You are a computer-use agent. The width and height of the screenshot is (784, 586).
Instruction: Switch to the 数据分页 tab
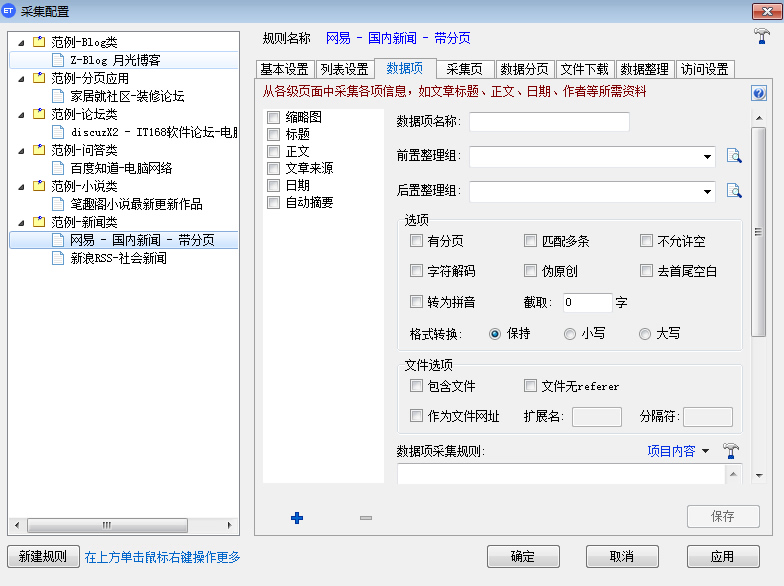(524, 69)
